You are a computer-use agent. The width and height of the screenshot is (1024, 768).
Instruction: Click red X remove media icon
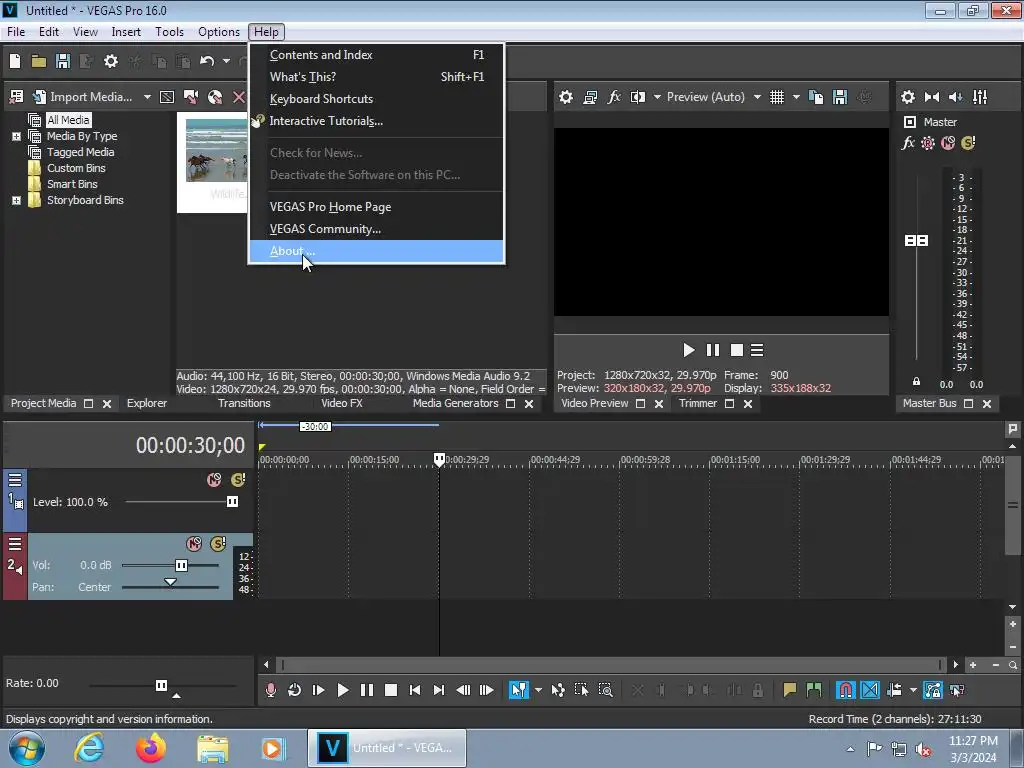click(239, 97)
